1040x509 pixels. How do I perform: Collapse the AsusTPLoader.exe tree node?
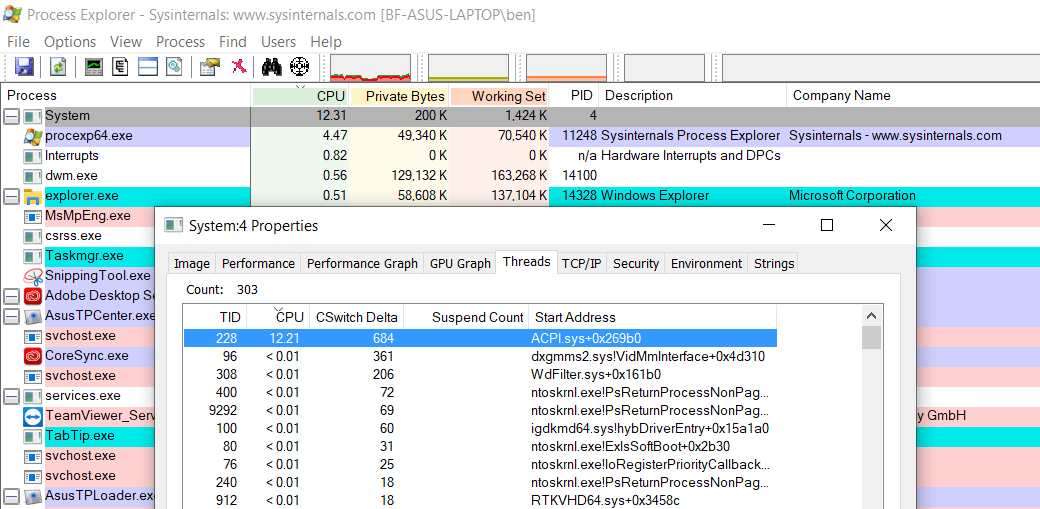click(x=11, y=496)
